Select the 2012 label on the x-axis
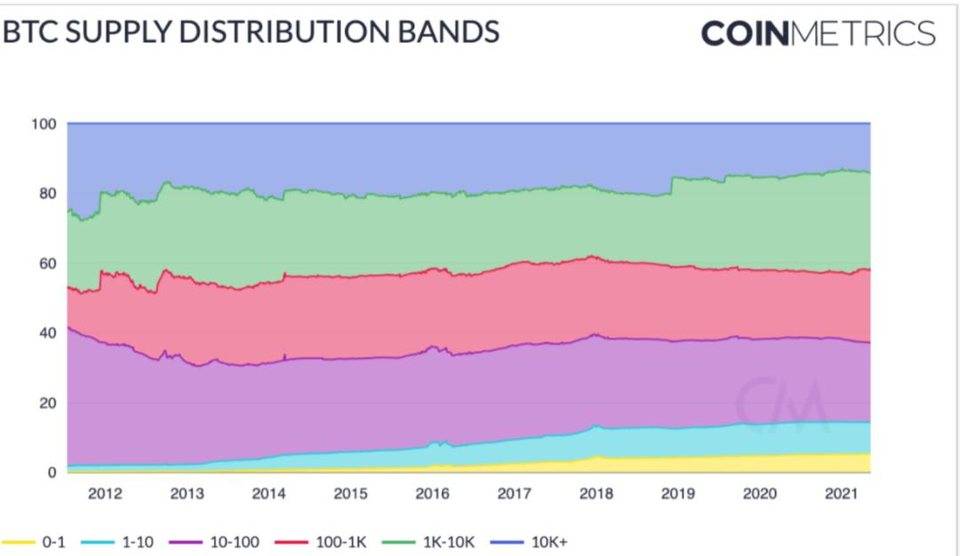This screenshot has height=556, width=960. [x=104, y=493]
